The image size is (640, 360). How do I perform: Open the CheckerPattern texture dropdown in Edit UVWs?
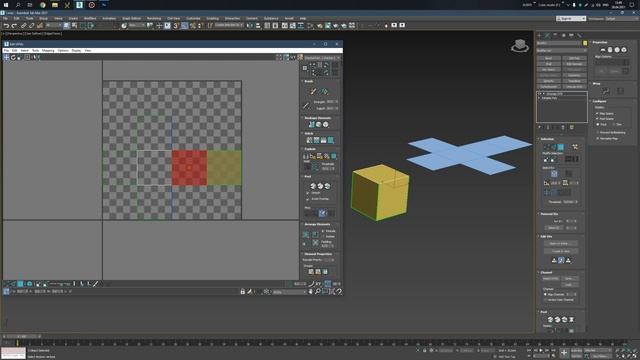point(322,58)
